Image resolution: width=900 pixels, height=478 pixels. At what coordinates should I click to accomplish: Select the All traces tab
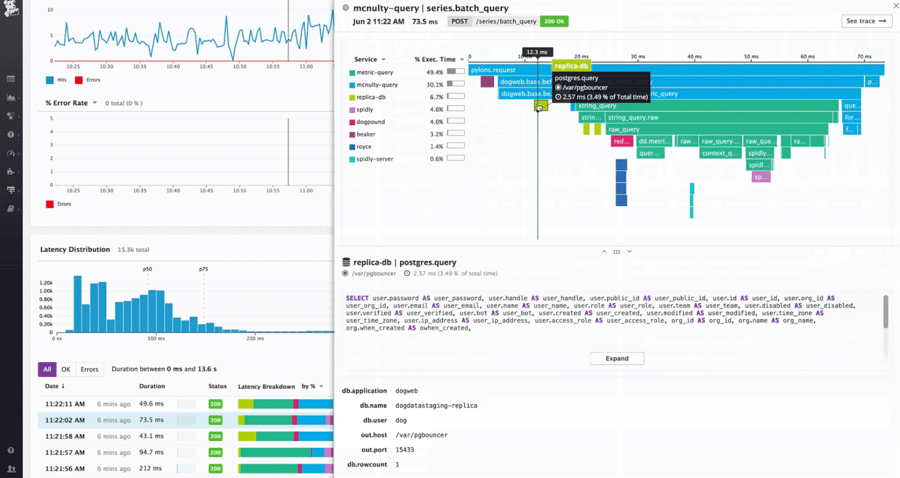pos(47,370)
